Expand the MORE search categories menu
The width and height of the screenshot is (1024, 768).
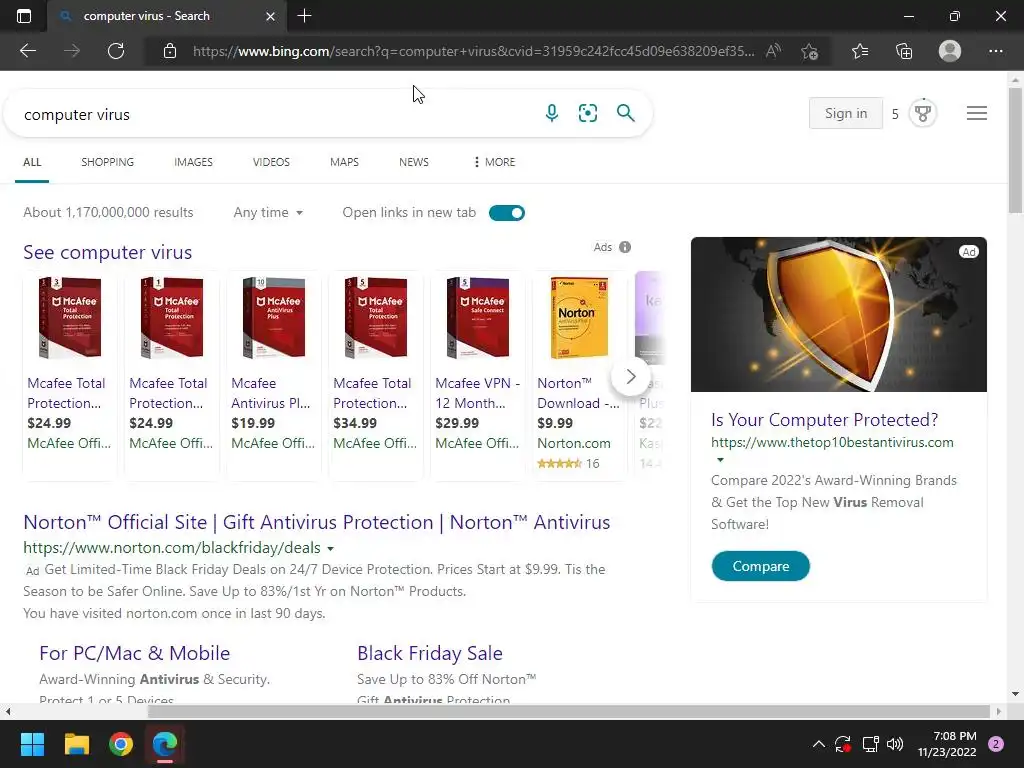[494, 162]
